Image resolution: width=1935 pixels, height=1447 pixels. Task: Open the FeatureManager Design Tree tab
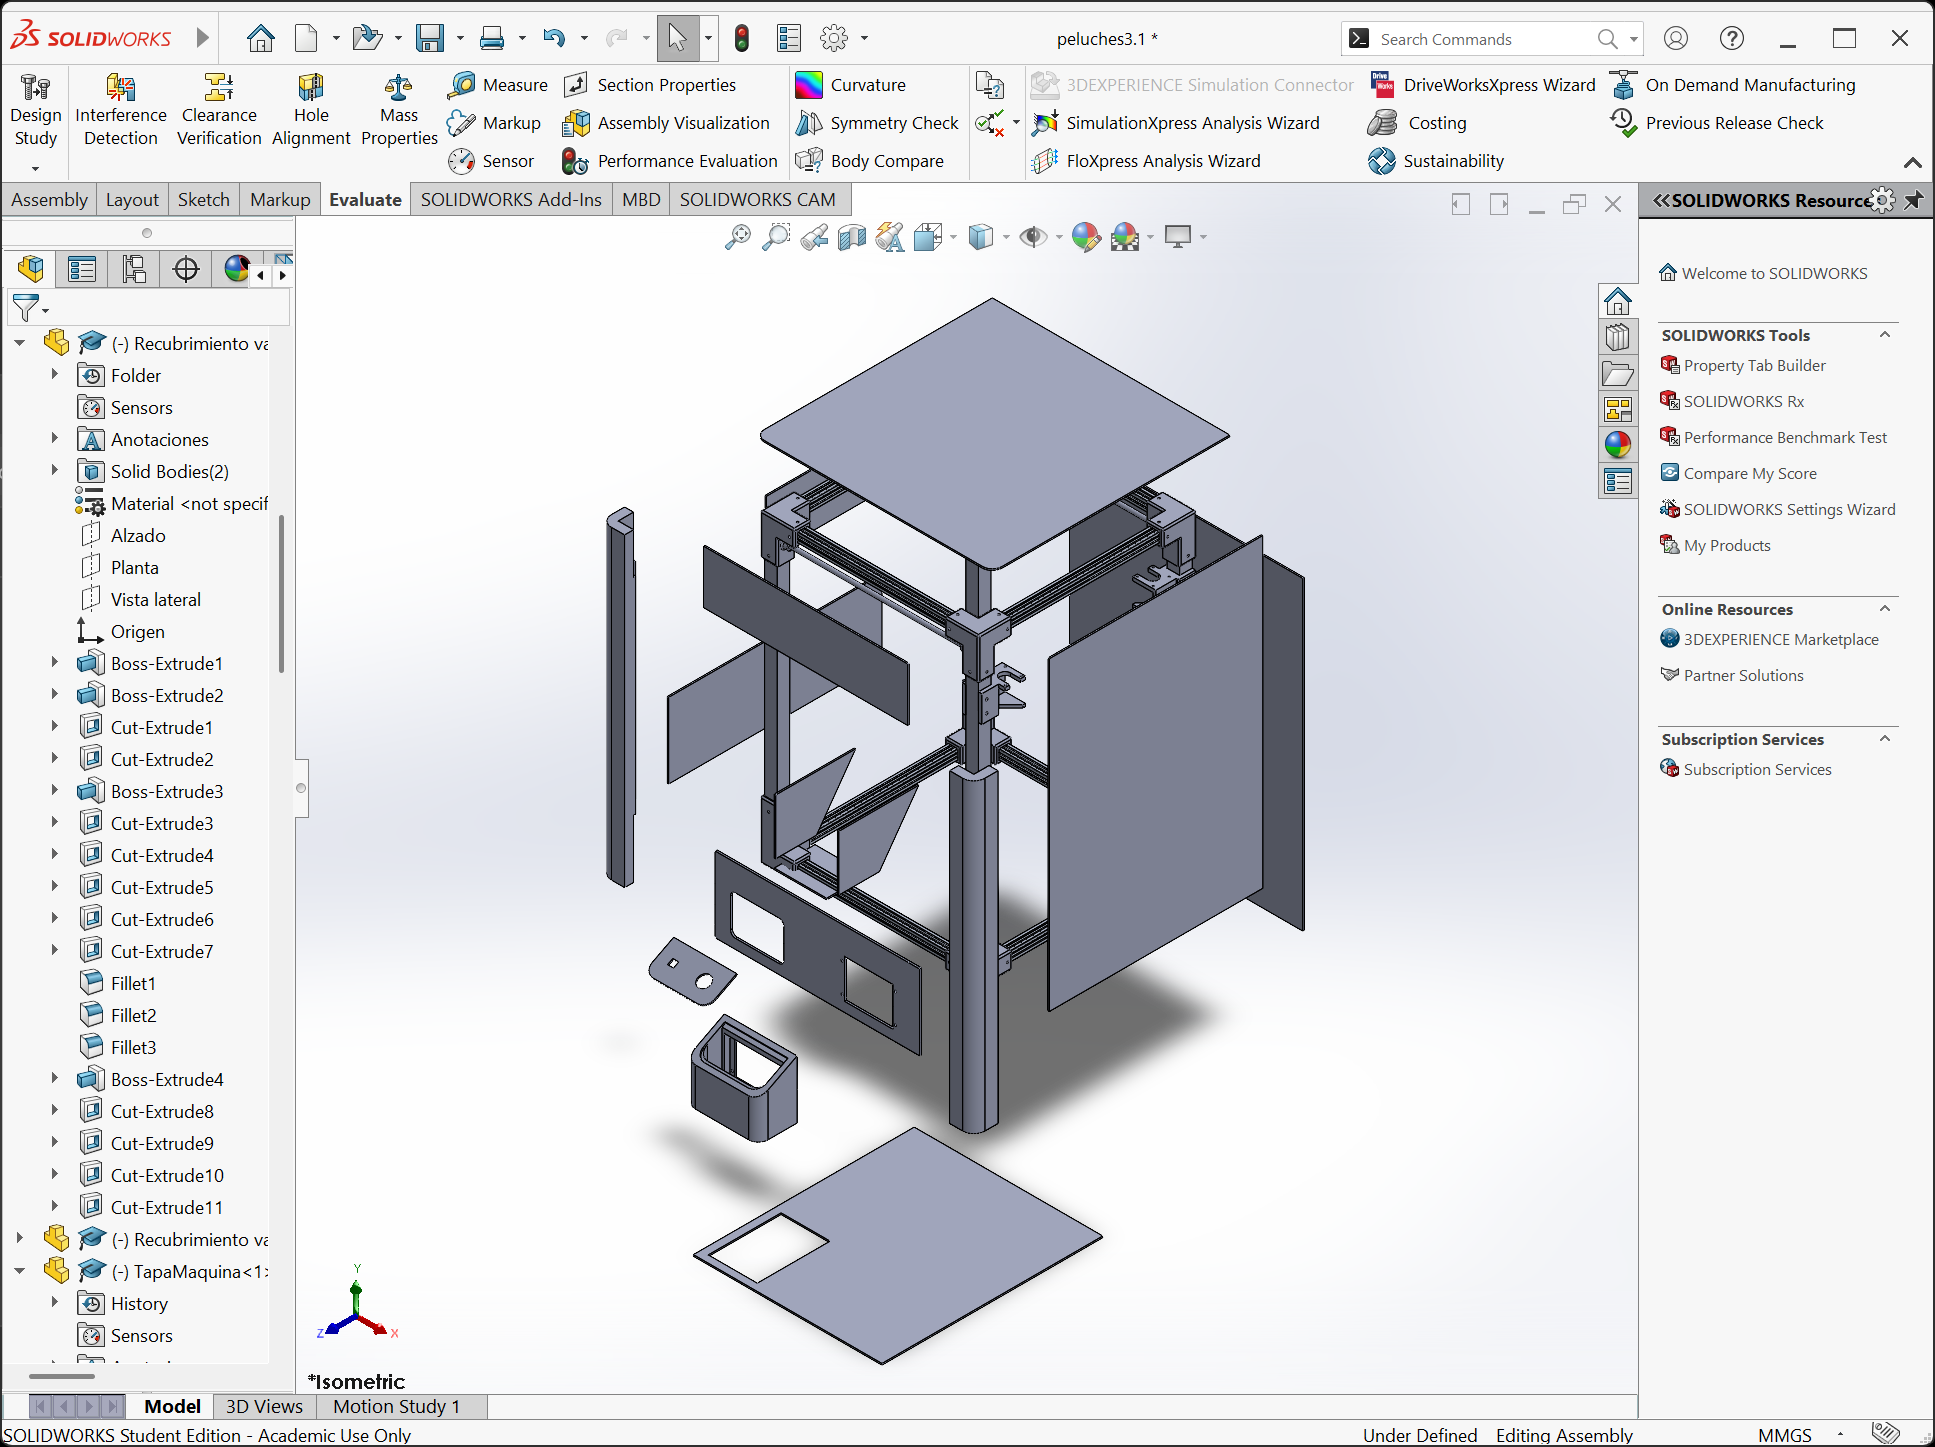tap(31, 269)
